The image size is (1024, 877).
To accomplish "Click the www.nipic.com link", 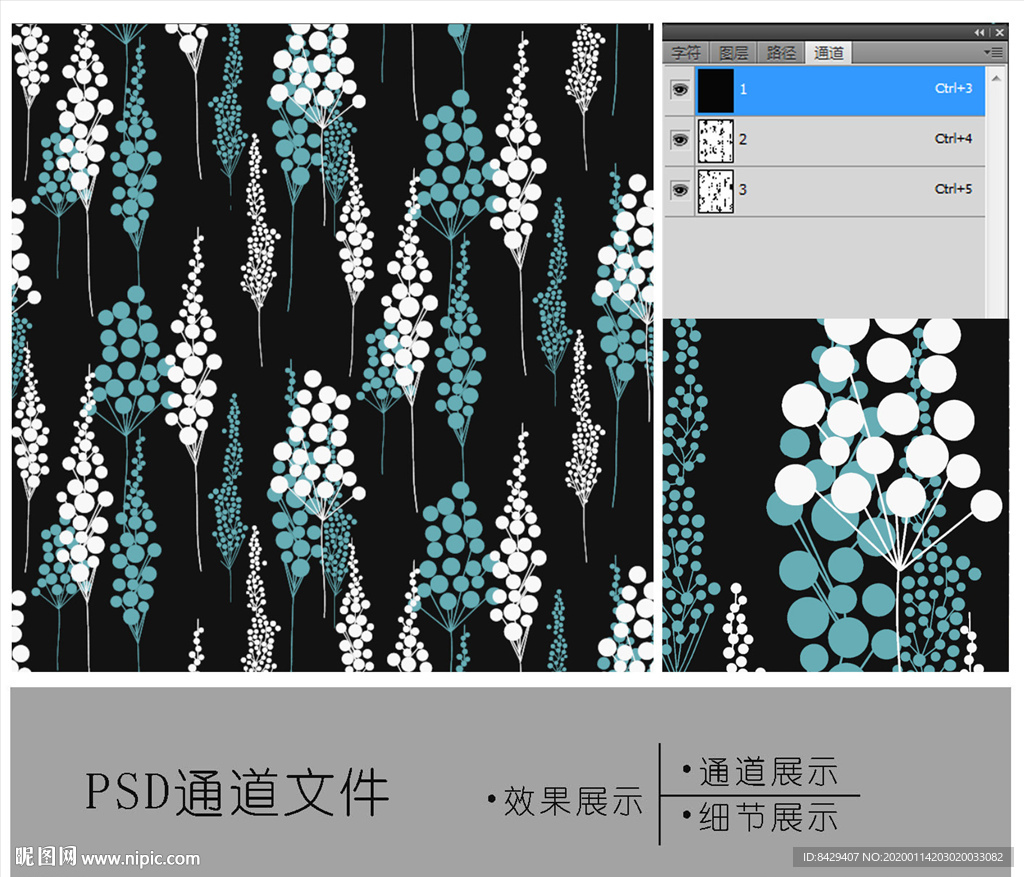I will click(x=140, y=857).
